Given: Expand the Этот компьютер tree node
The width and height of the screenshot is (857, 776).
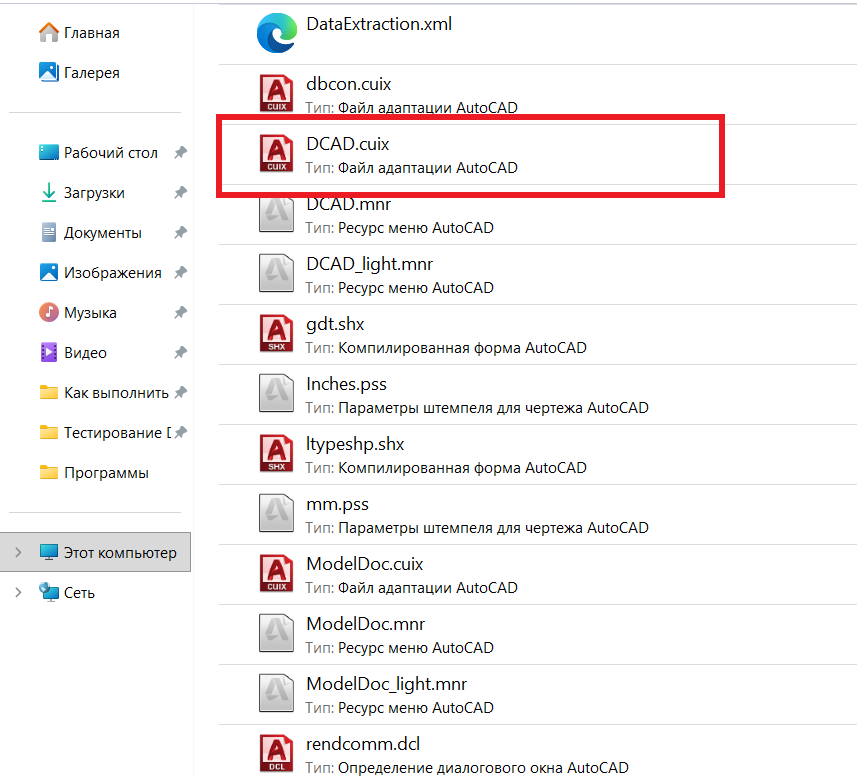Looking at the screenshot, I should tap(18, 552).
